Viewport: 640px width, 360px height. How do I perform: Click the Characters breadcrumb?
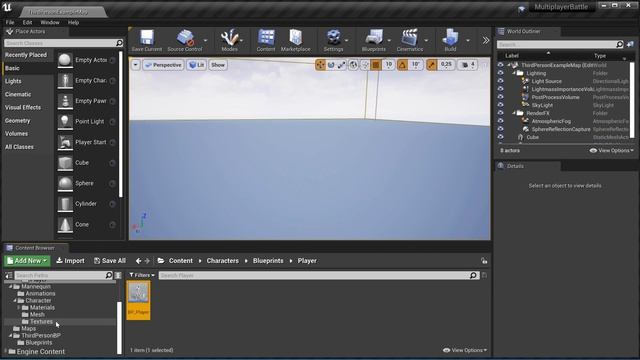tap(222, 261)
